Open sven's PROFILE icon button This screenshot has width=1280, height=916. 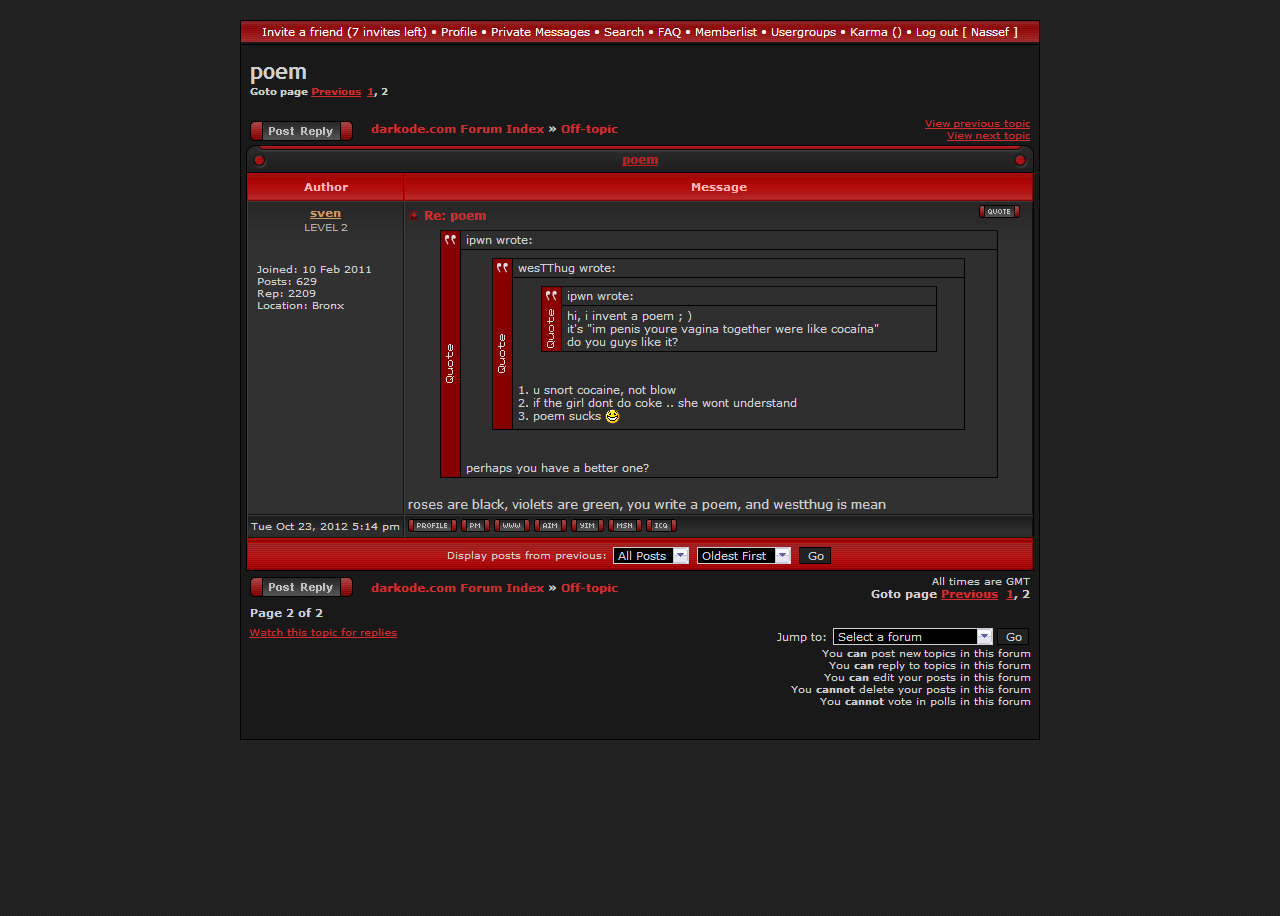pos(432,525)
